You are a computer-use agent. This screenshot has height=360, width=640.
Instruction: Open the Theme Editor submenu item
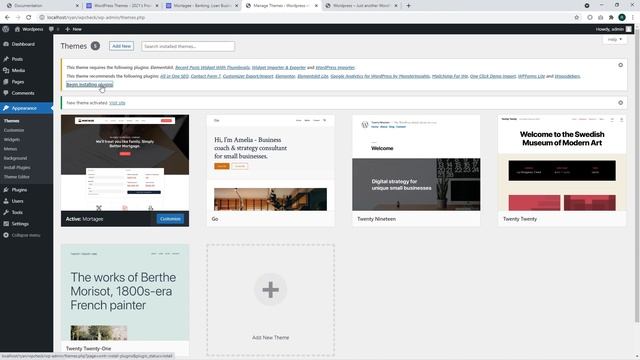17,177
